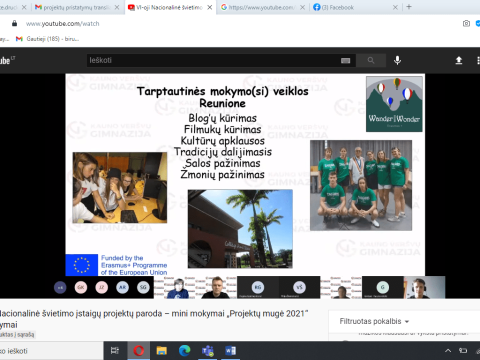
Task: Launch Microsoft Edge from the taskbar
Action: pos(184,351)
